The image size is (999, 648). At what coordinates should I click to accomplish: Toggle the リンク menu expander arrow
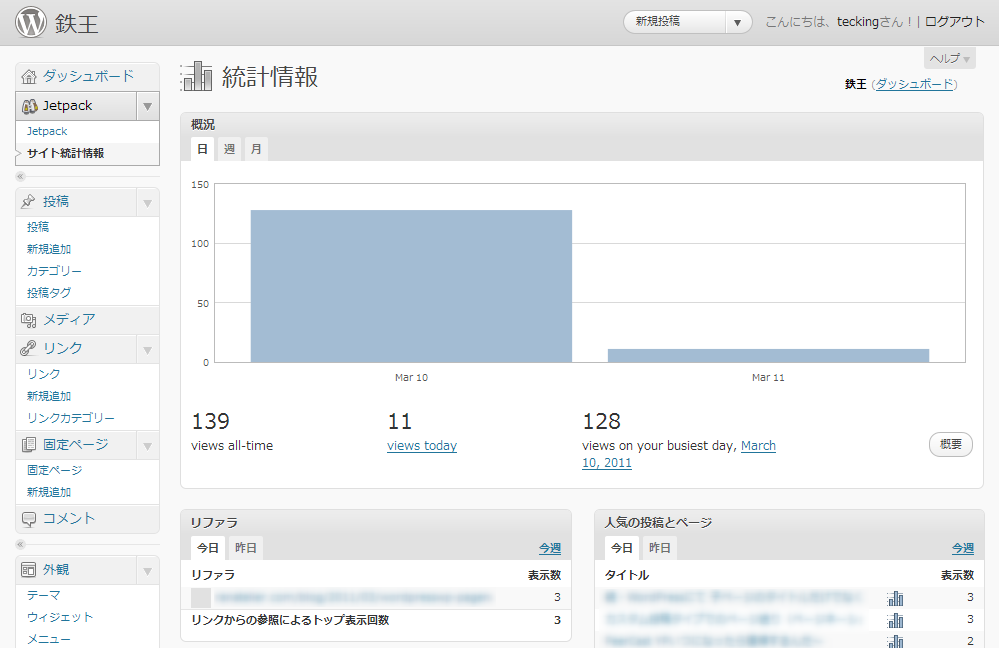coord(148,350)
